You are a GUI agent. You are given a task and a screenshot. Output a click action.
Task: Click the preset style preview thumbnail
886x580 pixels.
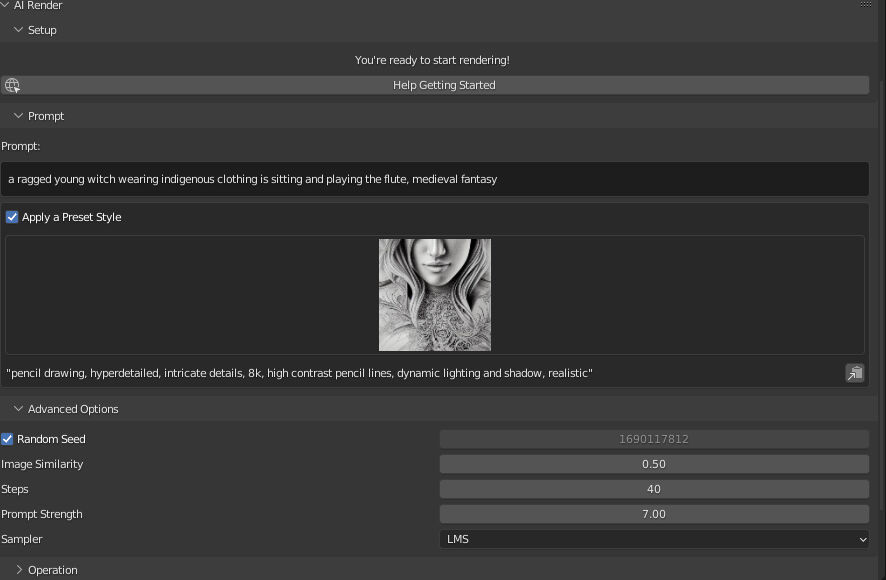[434, 294]
